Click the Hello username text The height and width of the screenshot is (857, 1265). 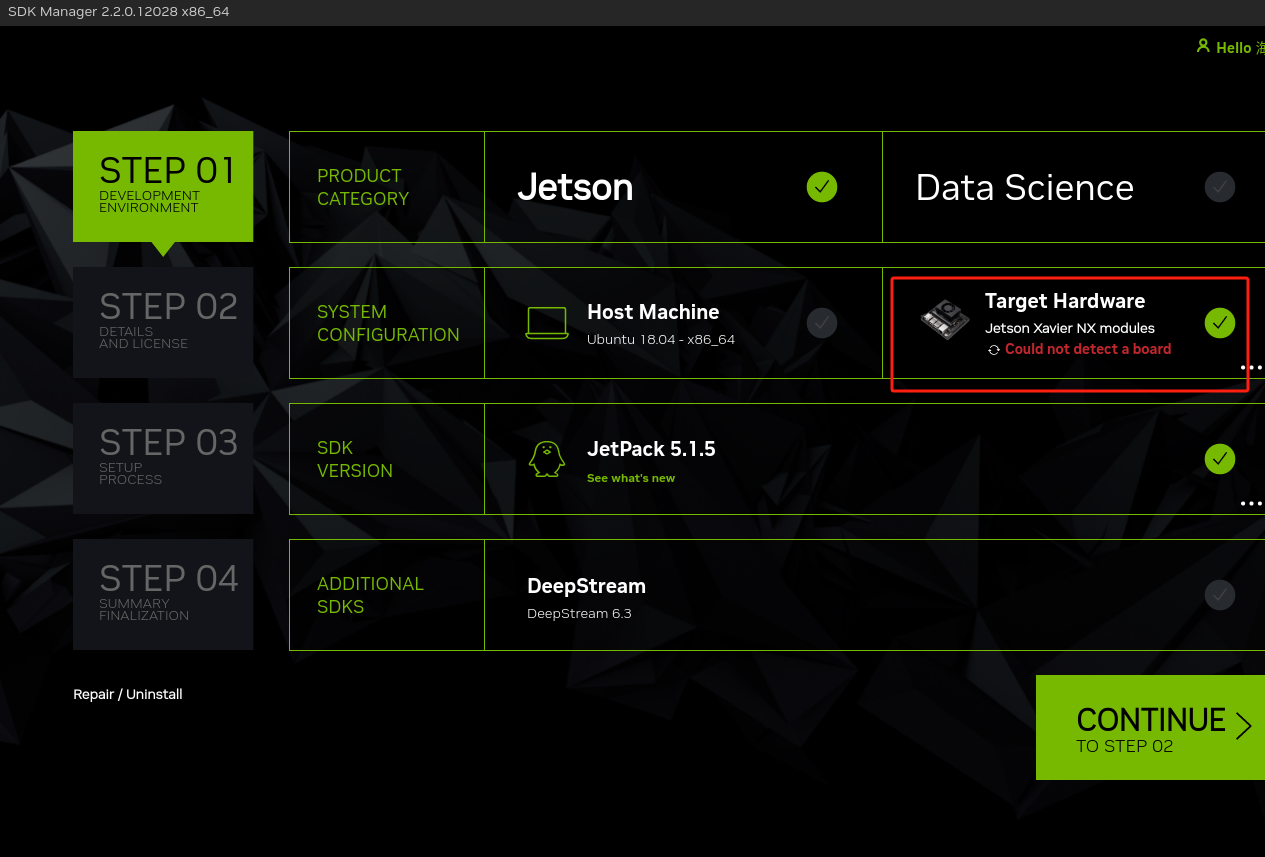tap(1240, 47)
